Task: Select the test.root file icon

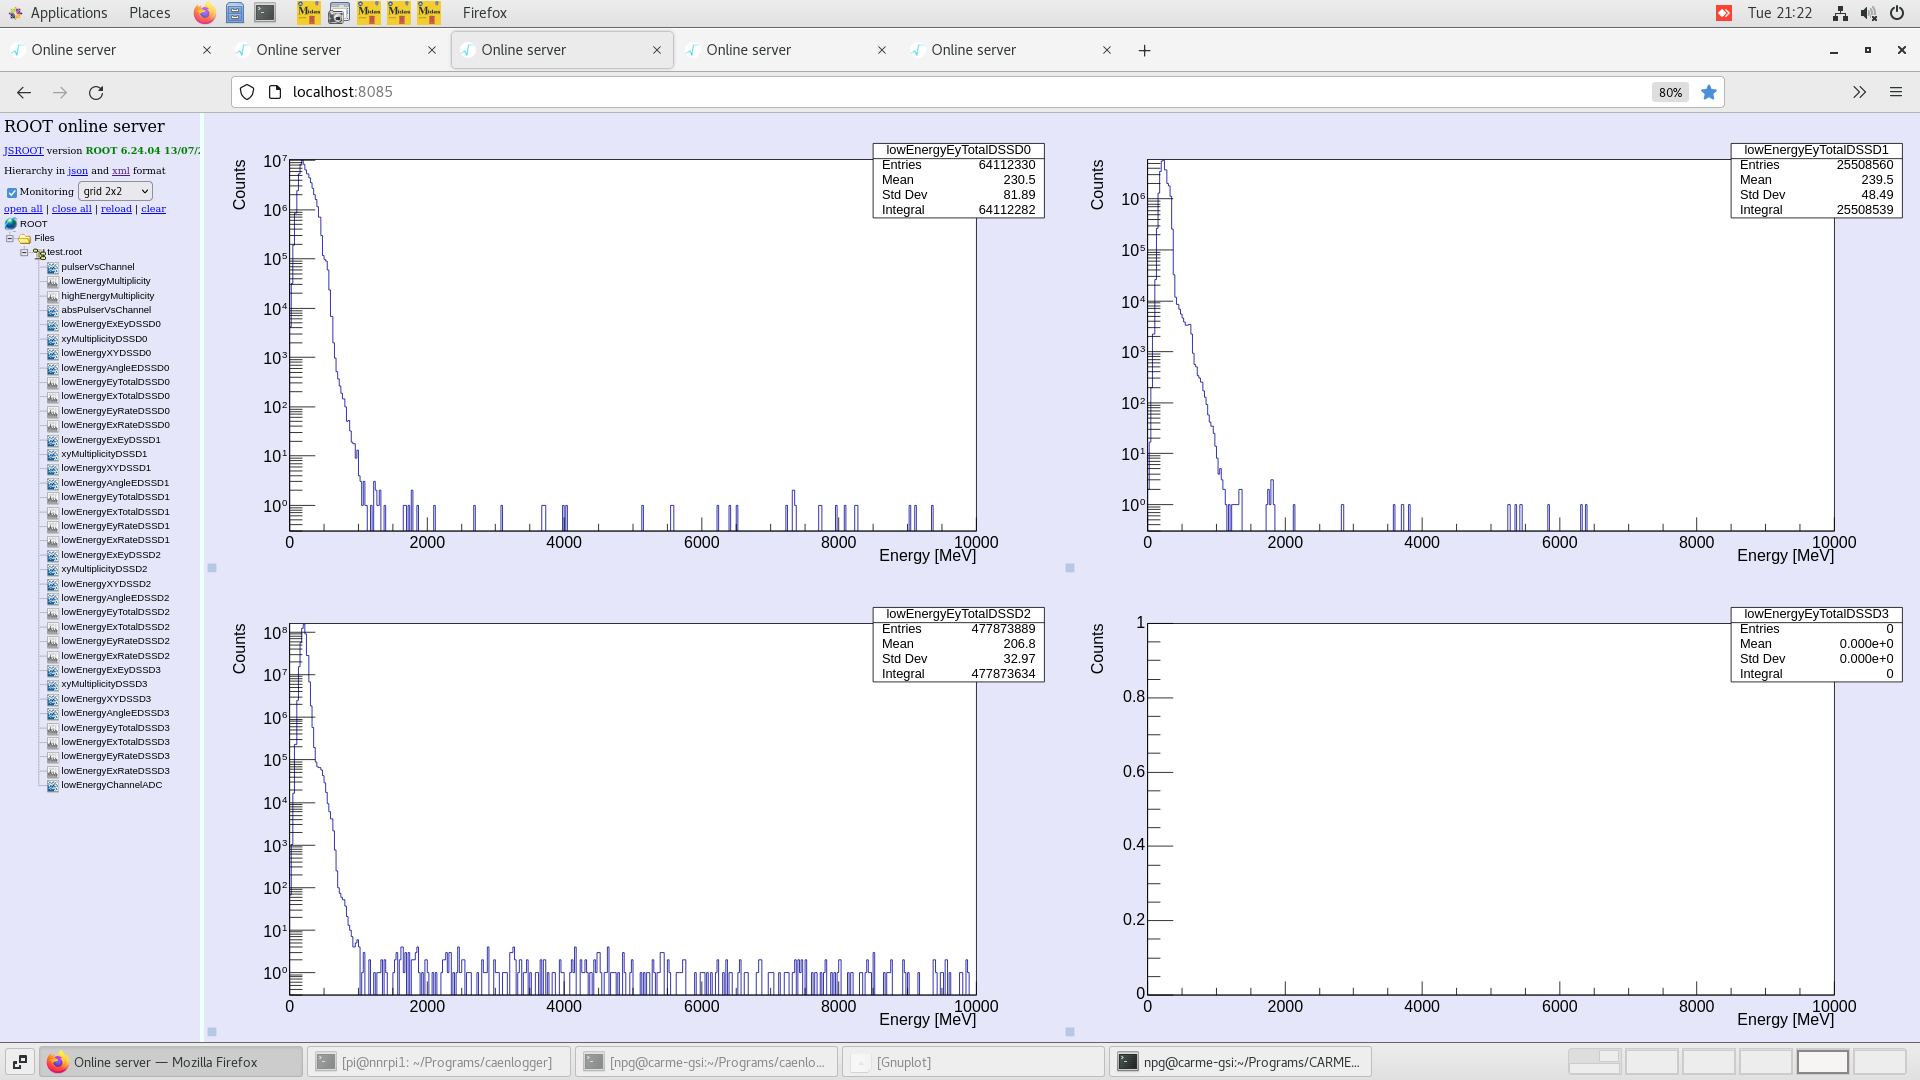Action: coord(40,252)
